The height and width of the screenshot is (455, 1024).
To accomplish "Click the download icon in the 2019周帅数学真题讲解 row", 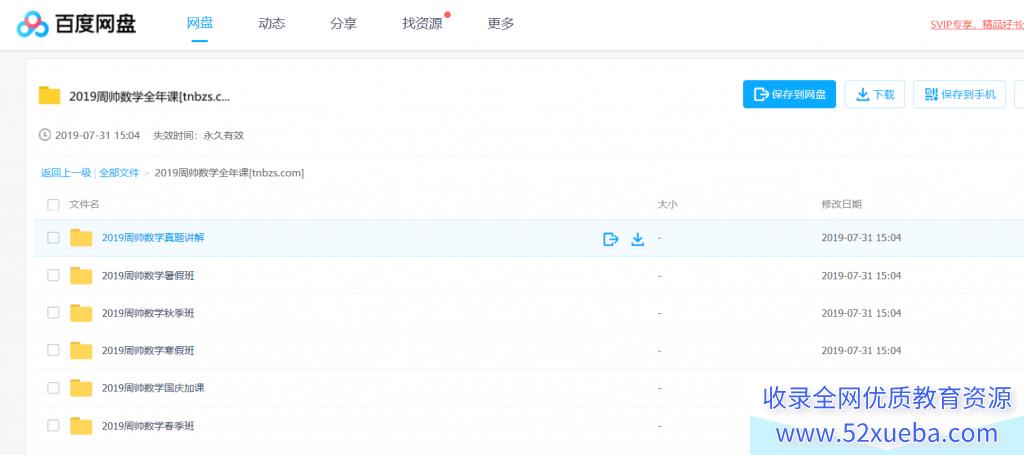I will click(x=637, y=240).
